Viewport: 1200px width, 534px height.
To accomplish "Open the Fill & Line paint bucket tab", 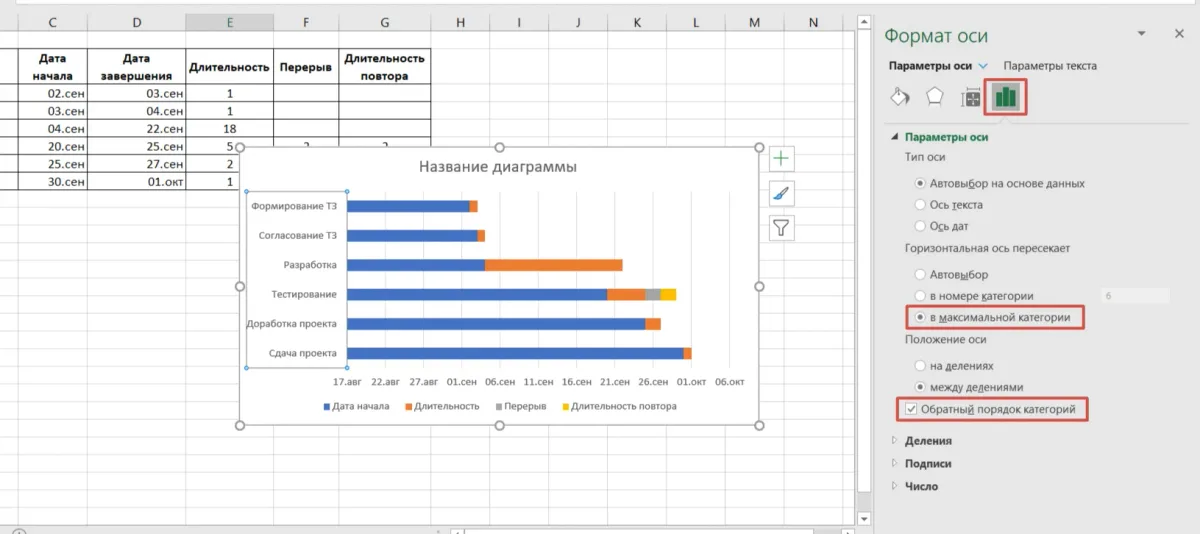I will [899, 97].
